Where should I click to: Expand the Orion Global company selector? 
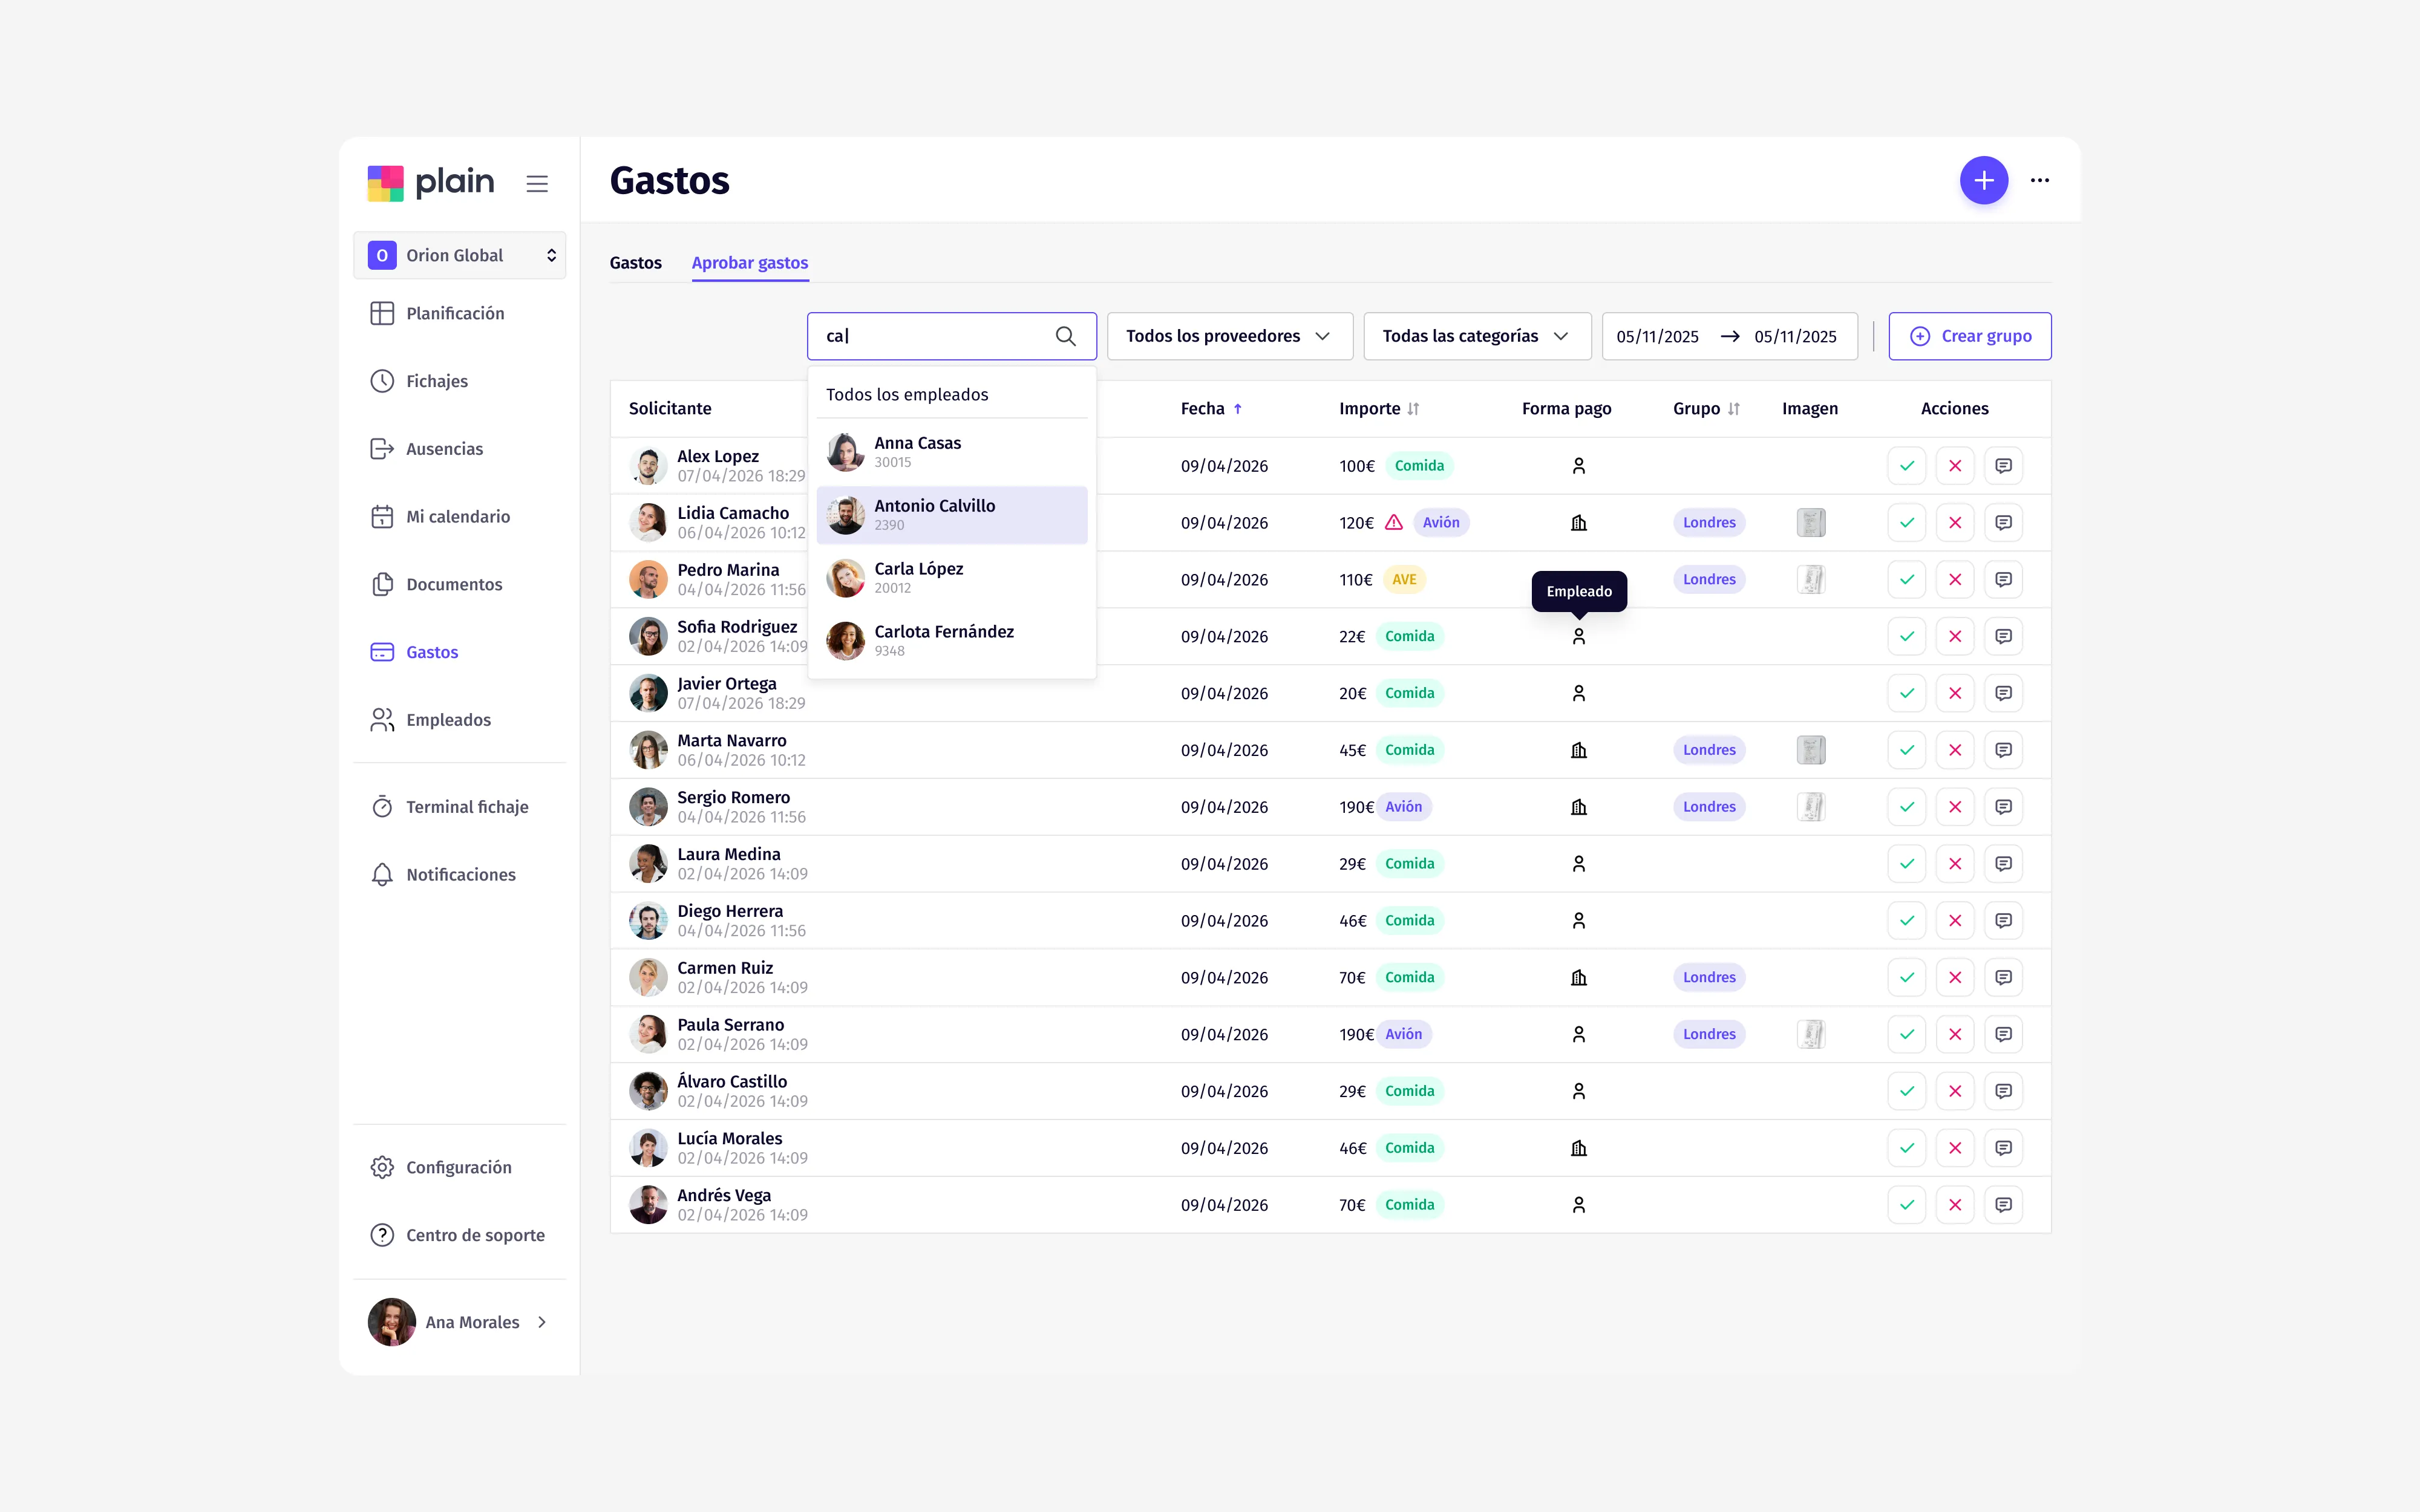pos(460,256)
